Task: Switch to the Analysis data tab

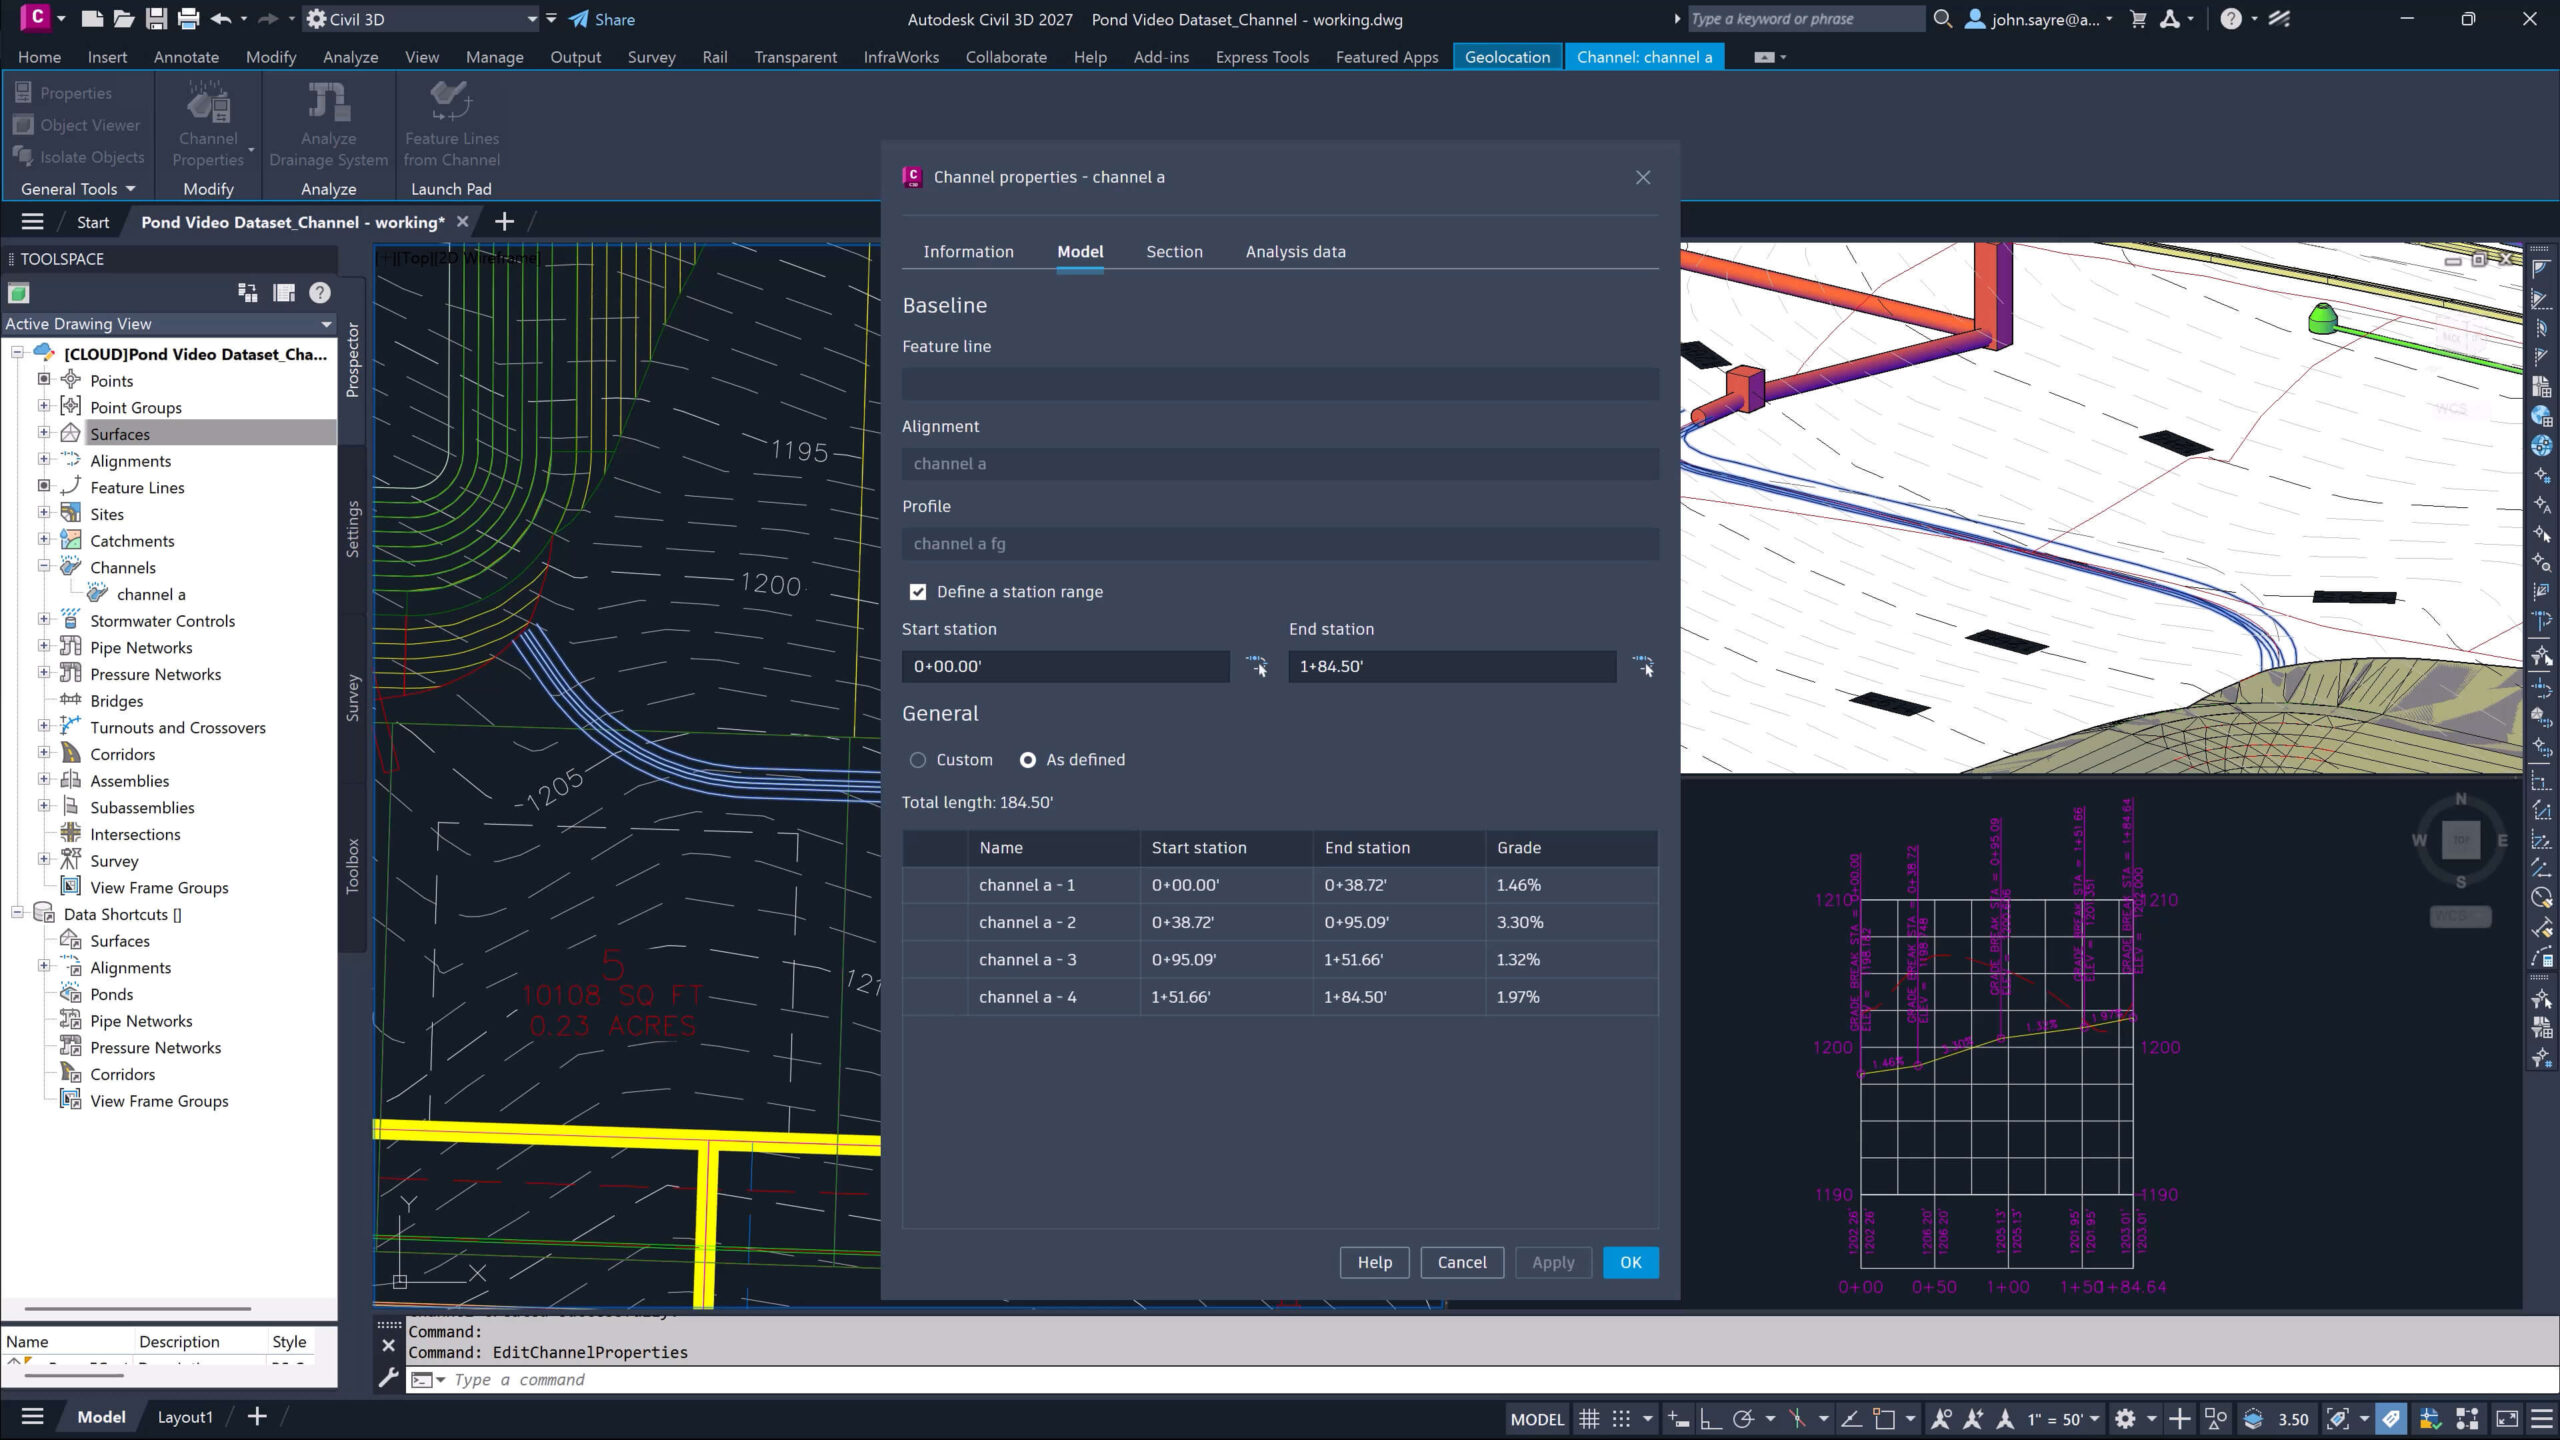Action: tap(1295, 252)
